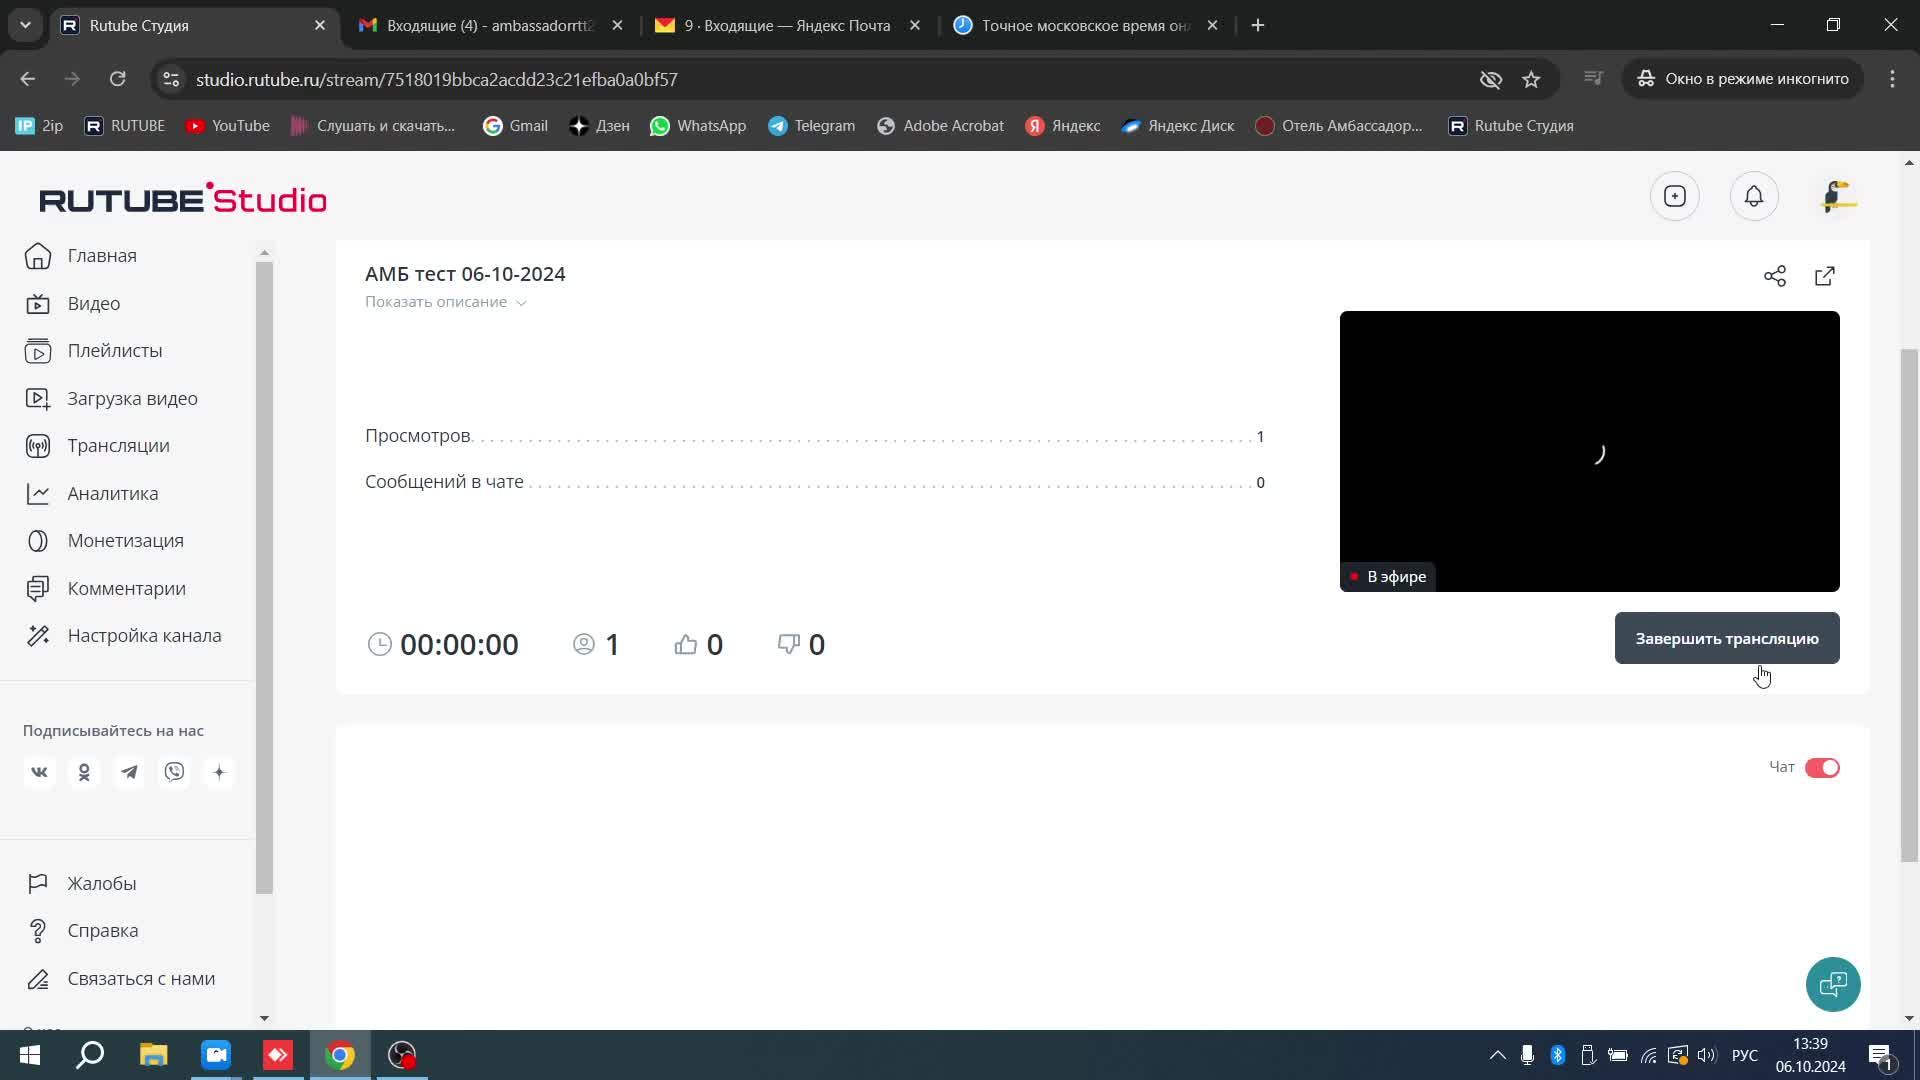Enable the VK subscribe social icon
1920x1080 pixels.
click(38, 771)
